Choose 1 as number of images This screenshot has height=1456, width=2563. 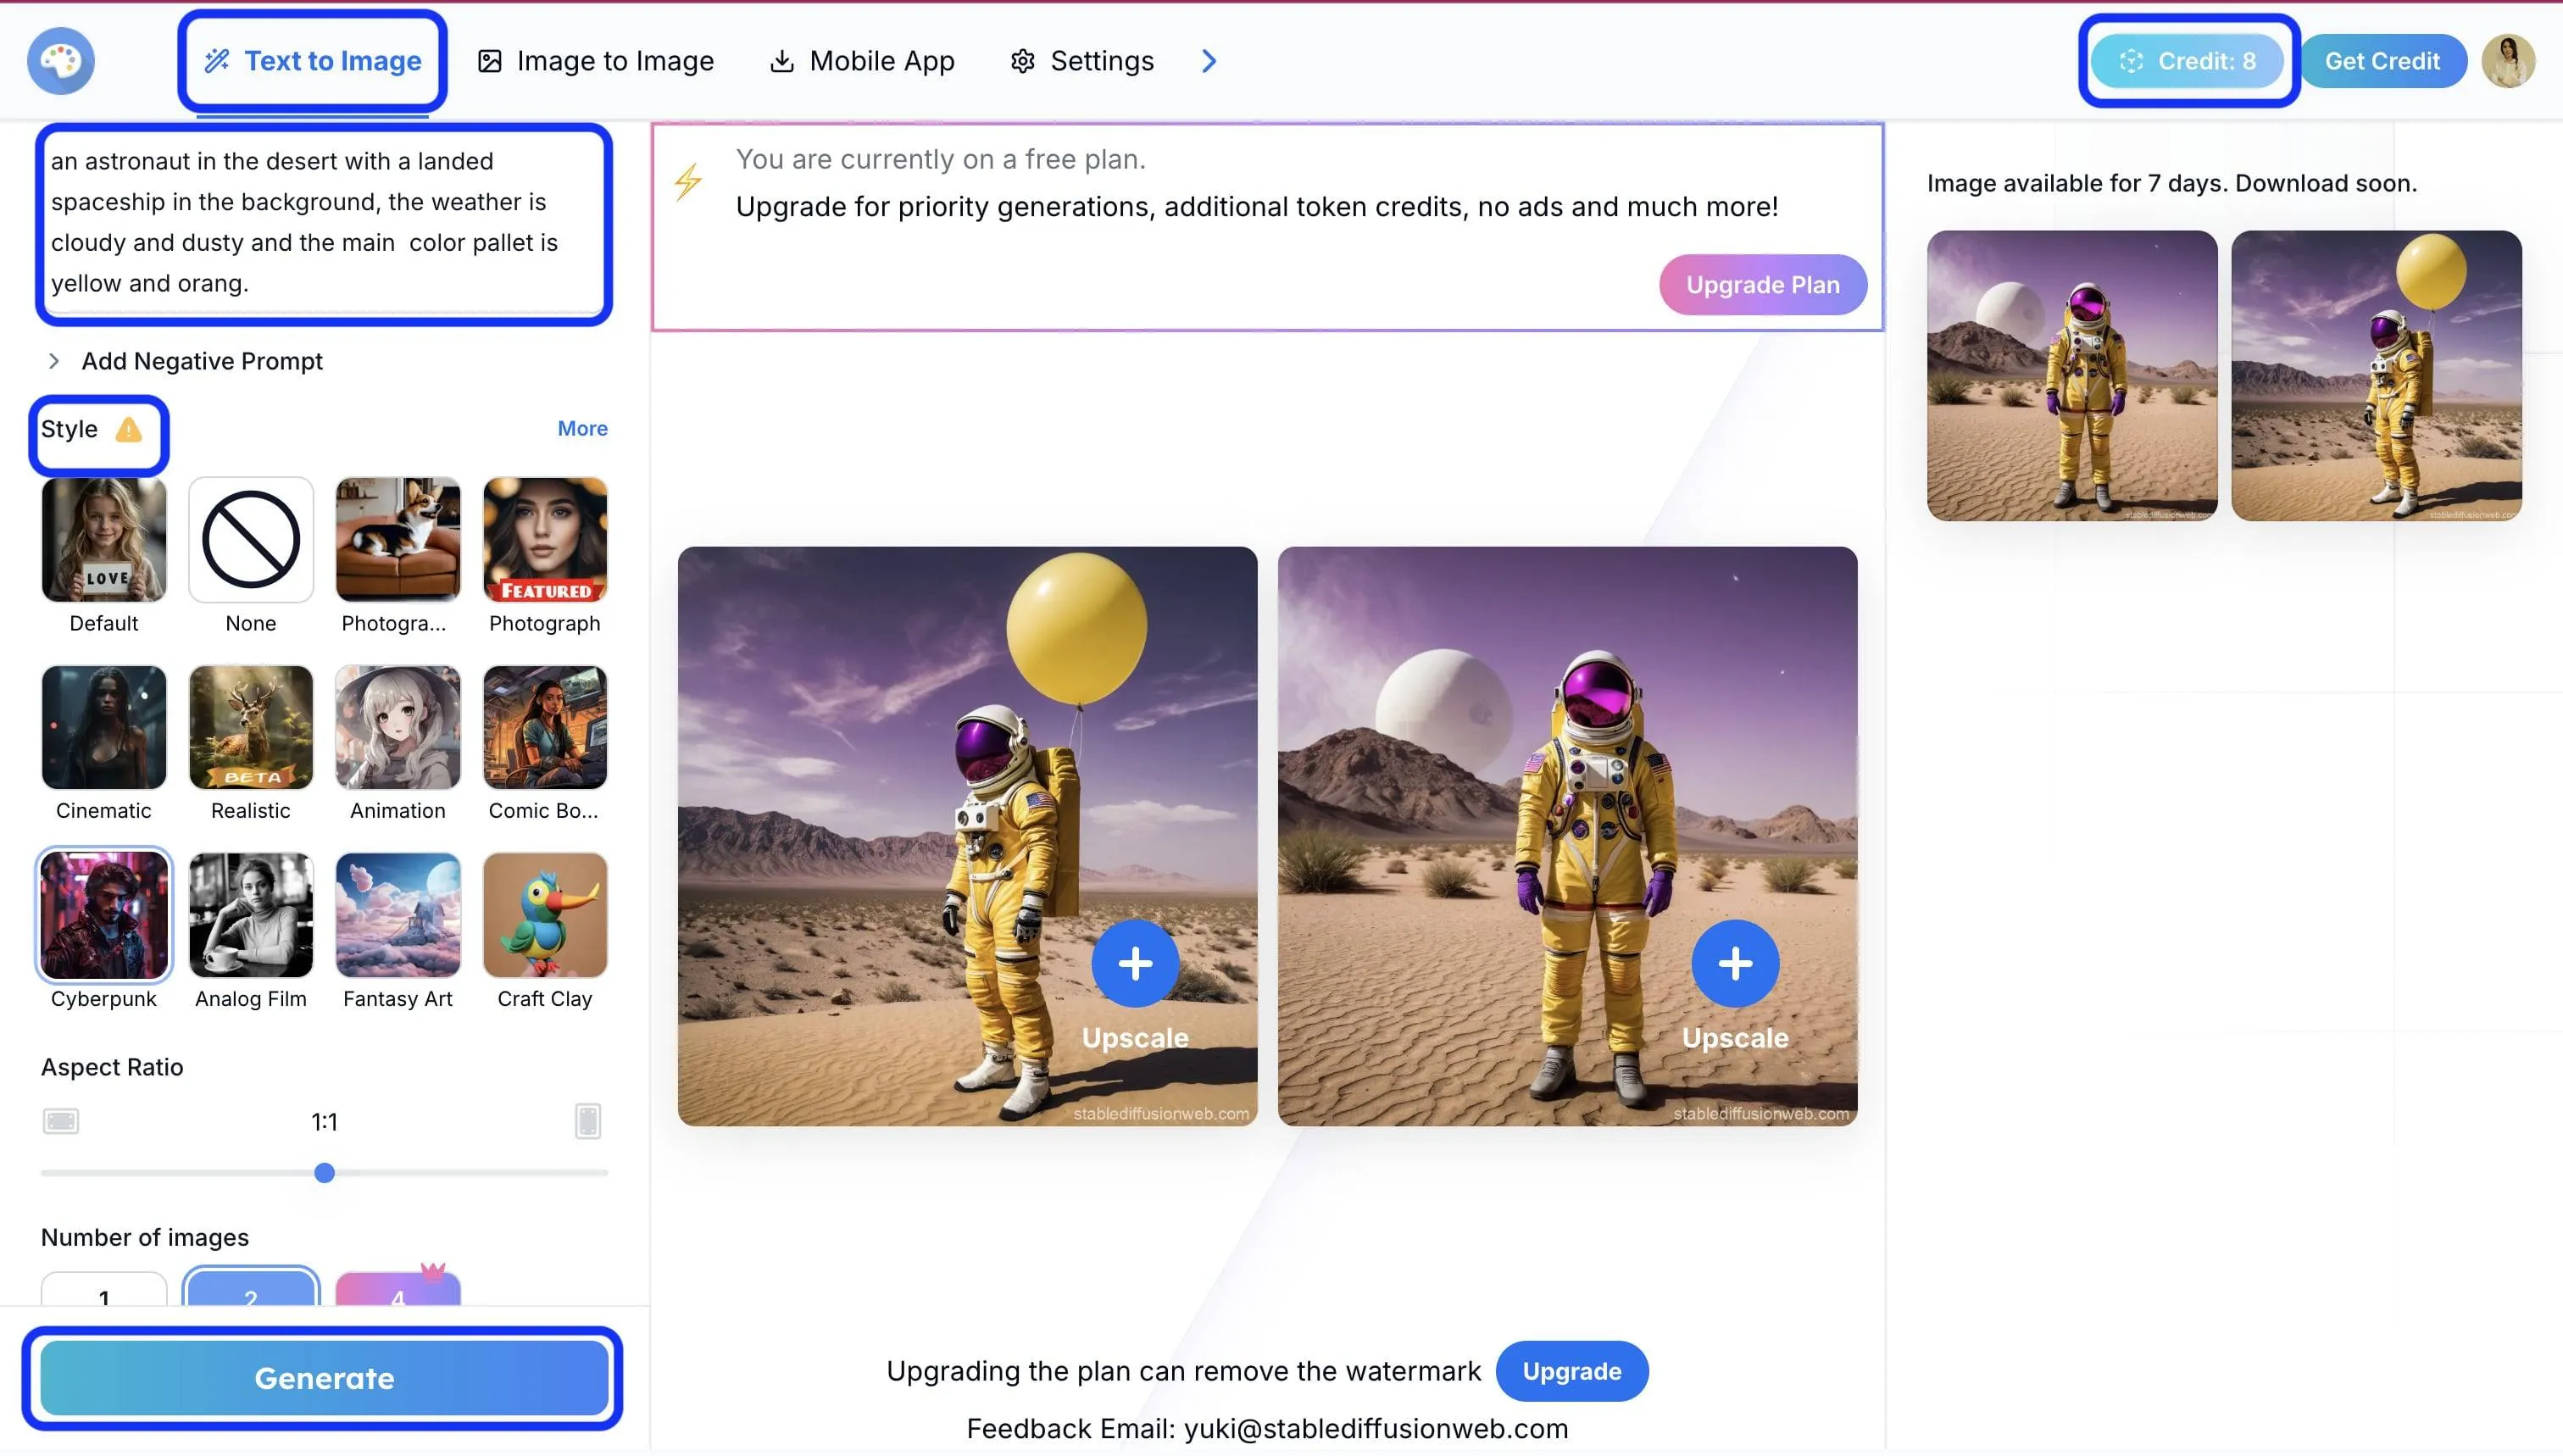point(104,1292)
